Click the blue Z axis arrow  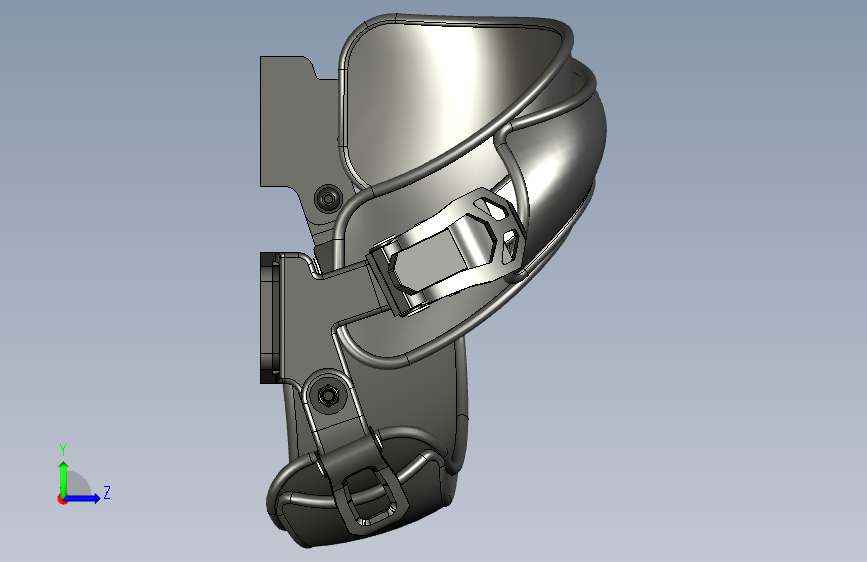83,498
